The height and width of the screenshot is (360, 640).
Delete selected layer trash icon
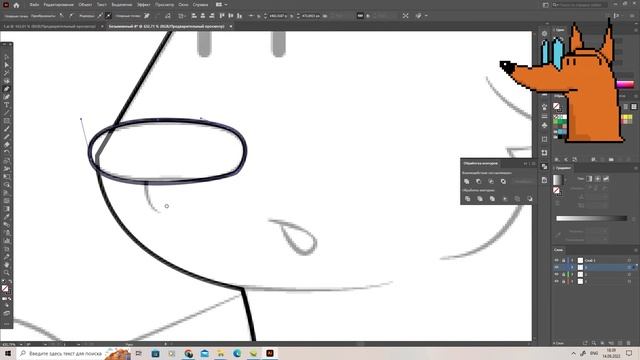click(x=629, y=343)
